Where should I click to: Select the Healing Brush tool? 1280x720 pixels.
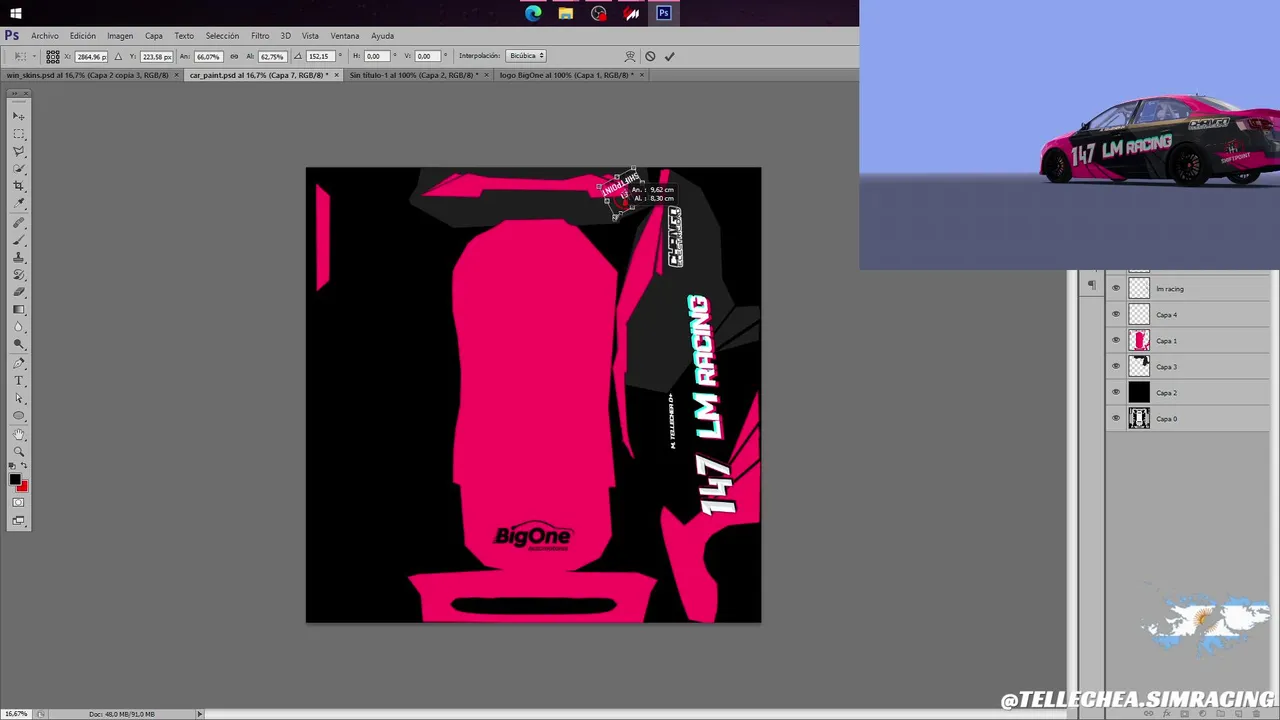tap(19, 223)
